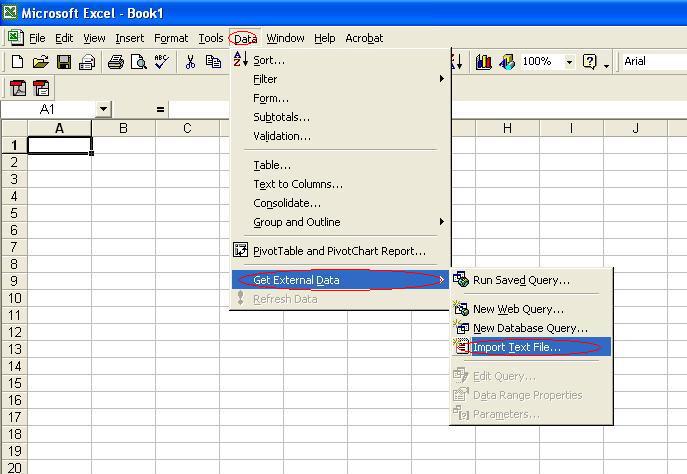Viewport: 687px width, 474px height.
Task: Choose Validation... from the Data menu
Action: coord(341,136)
